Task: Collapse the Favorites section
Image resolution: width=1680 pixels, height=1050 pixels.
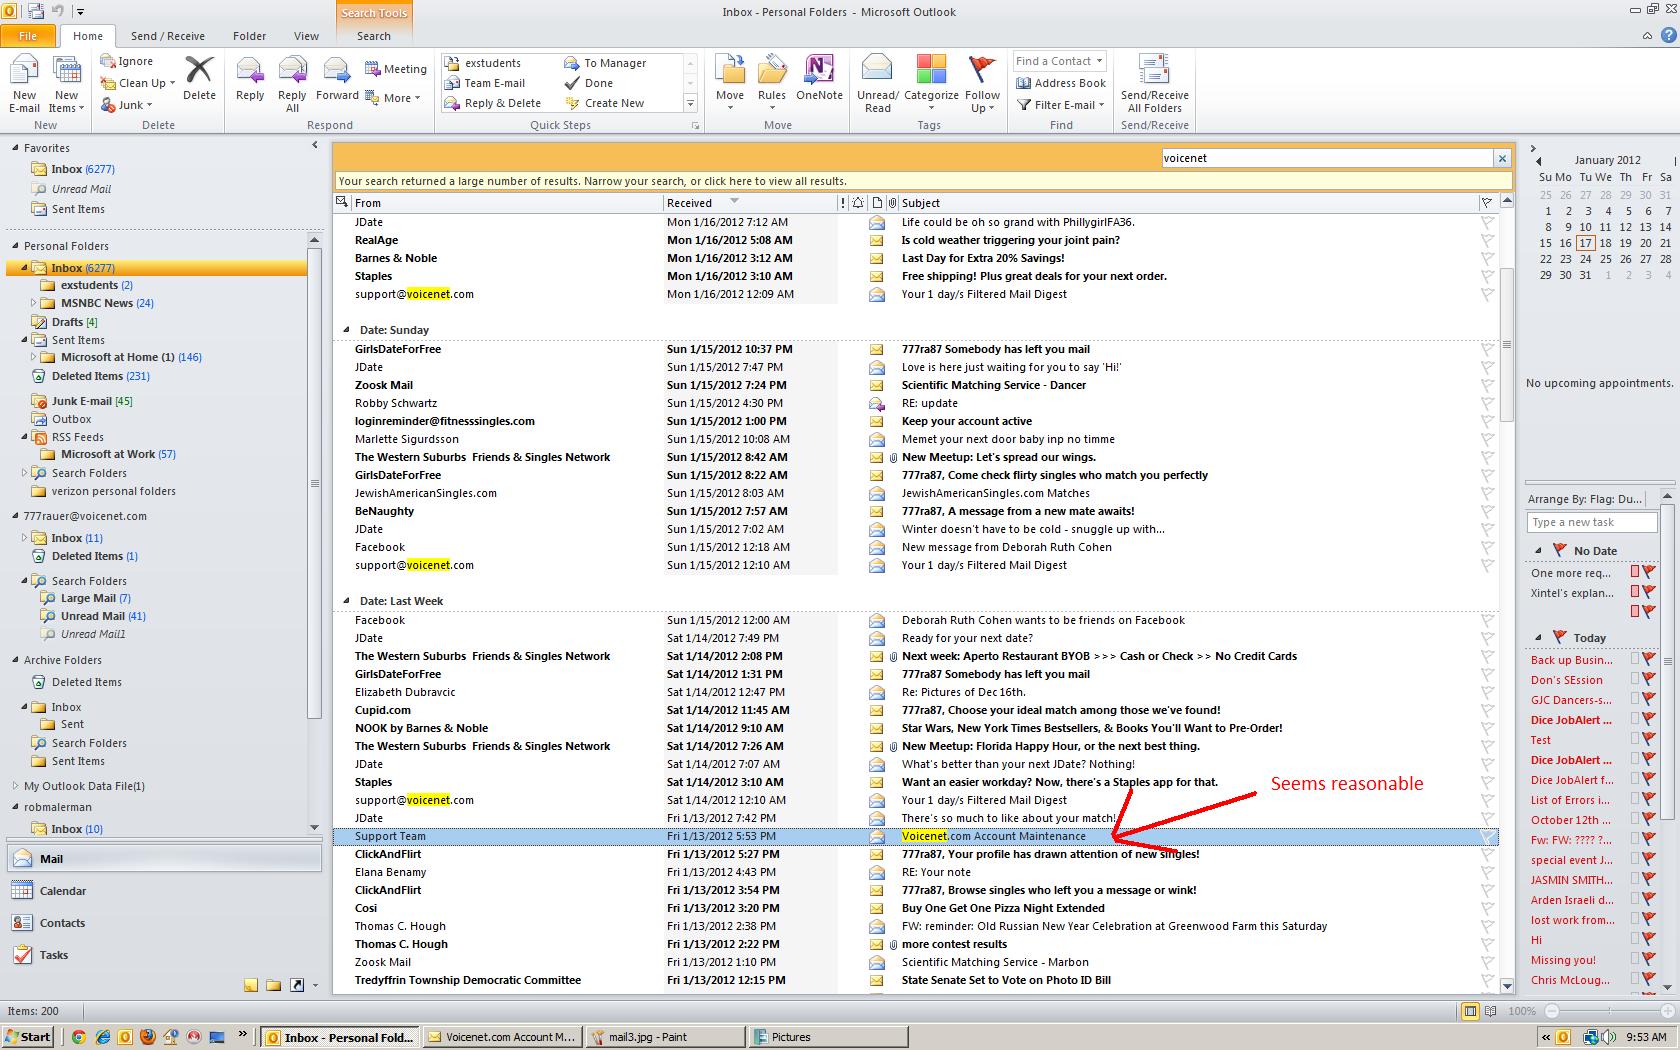Action: pyautogui.click(x=16, y=148)
